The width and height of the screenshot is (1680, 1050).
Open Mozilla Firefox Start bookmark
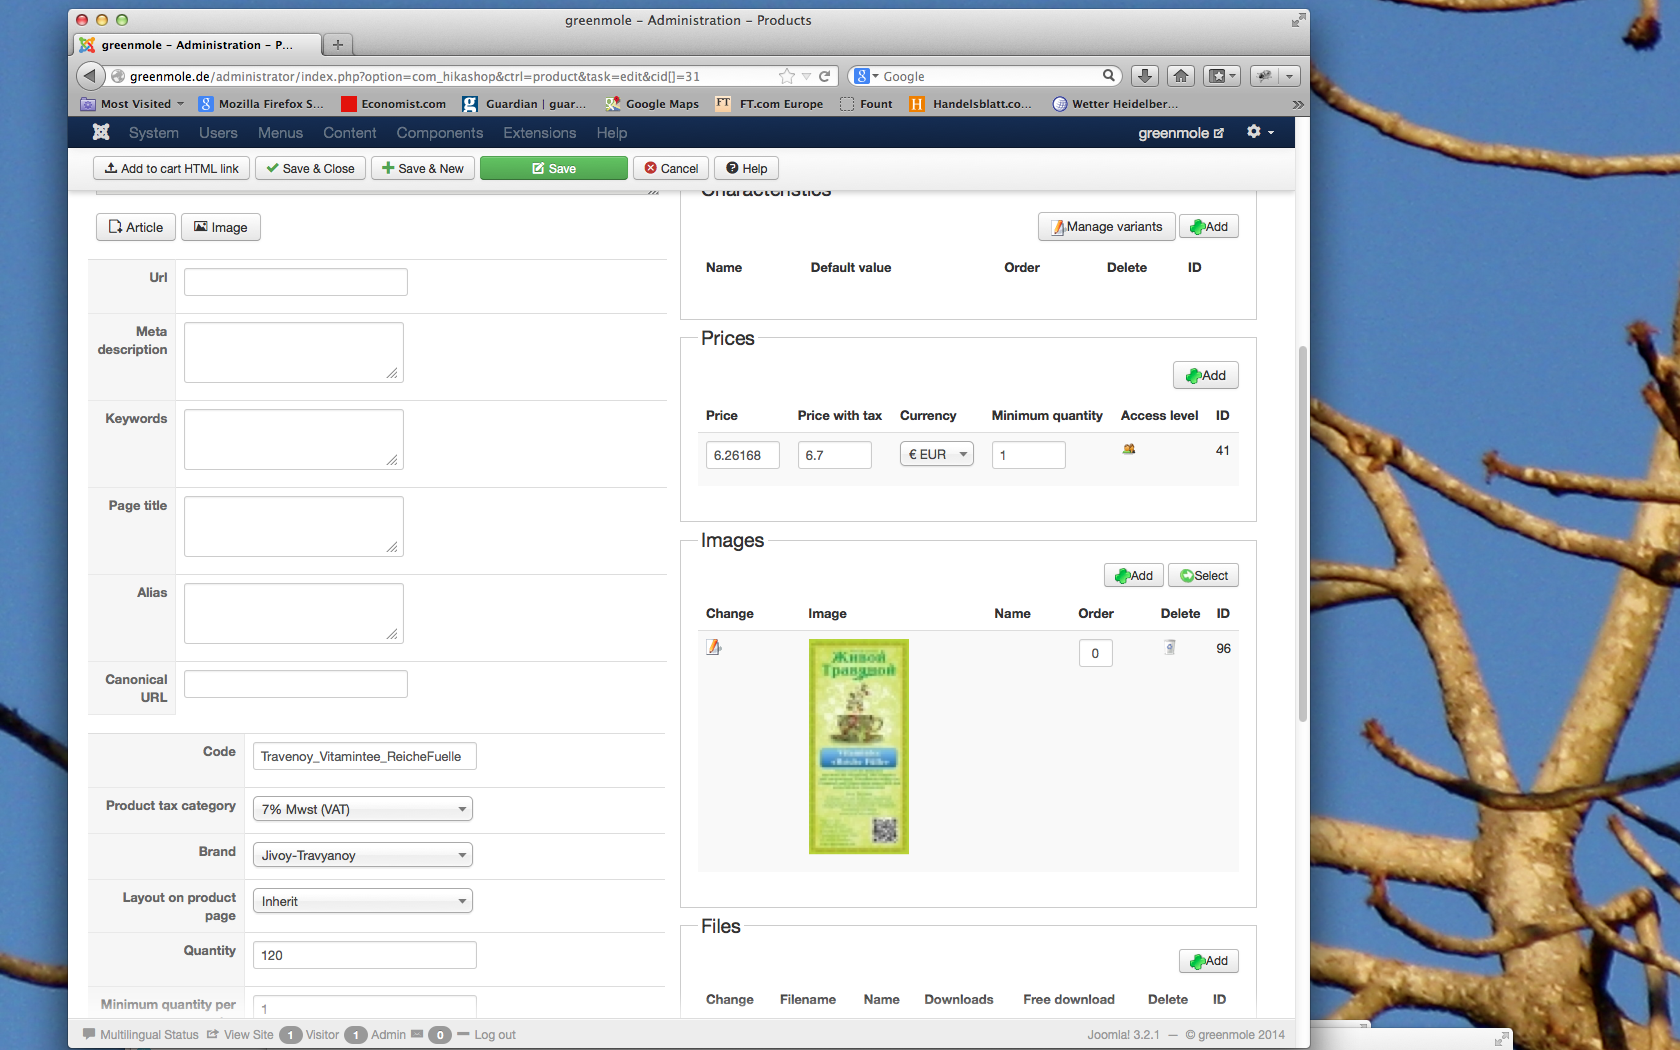(262, 104)
